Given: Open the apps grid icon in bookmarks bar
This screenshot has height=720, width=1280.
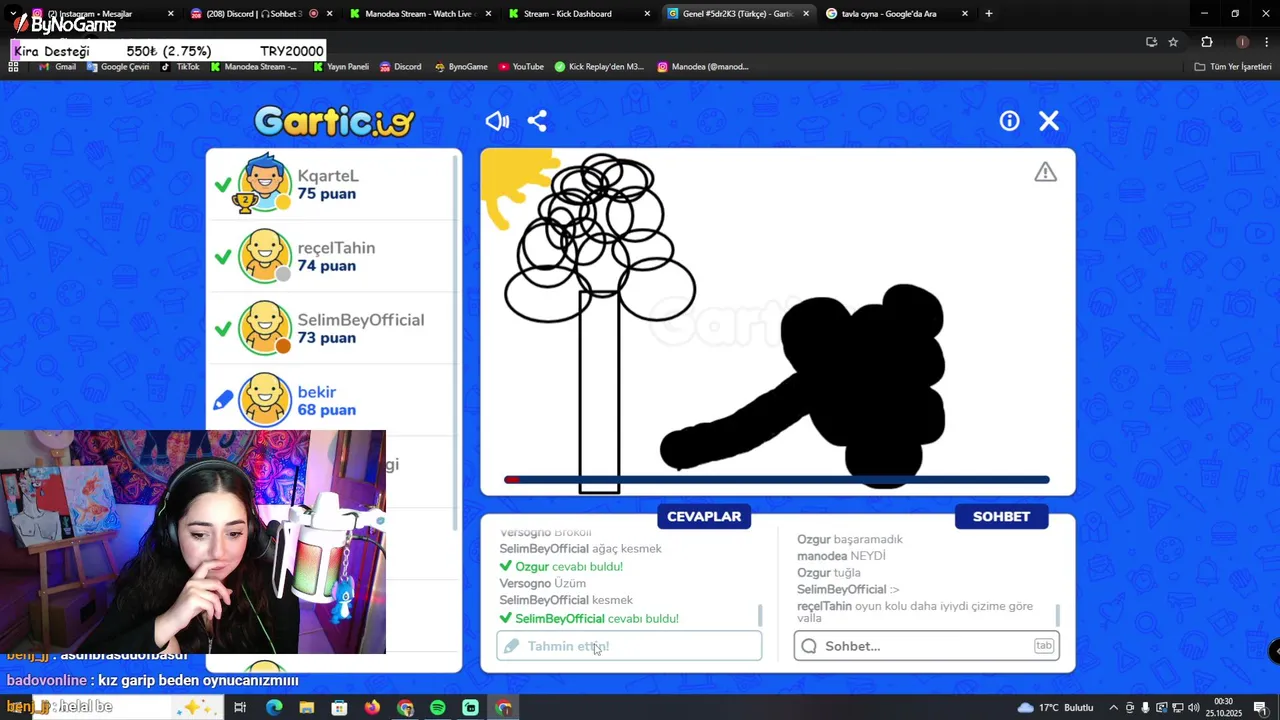Looking at the screenshot, I should tap(13, 67).
